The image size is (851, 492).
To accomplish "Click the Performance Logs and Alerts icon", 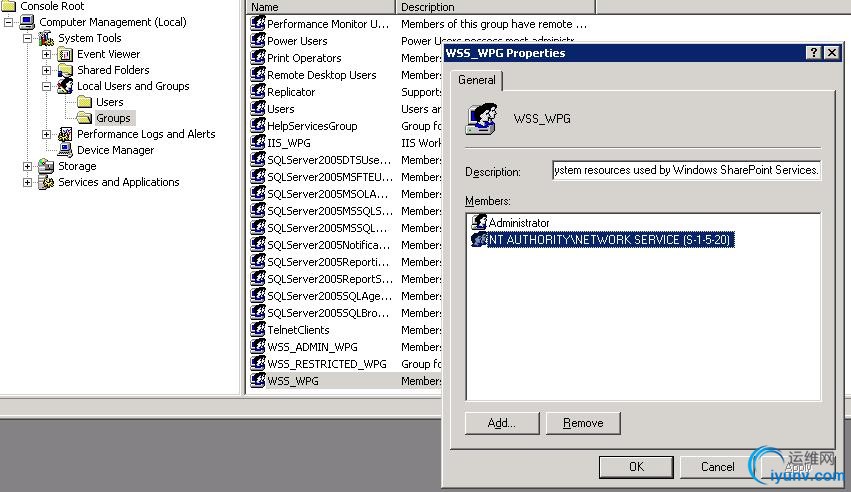I will (x=65, y=134).
